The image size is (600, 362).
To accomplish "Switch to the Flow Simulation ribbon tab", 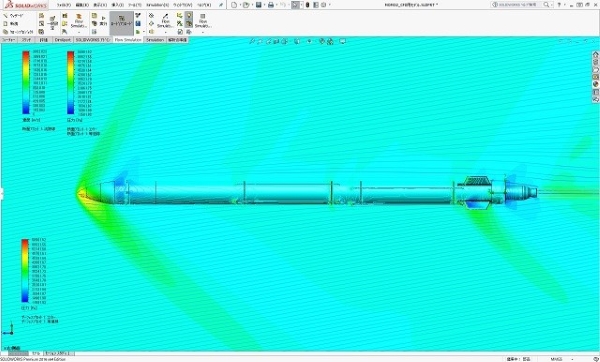I will tap(128, 40).
